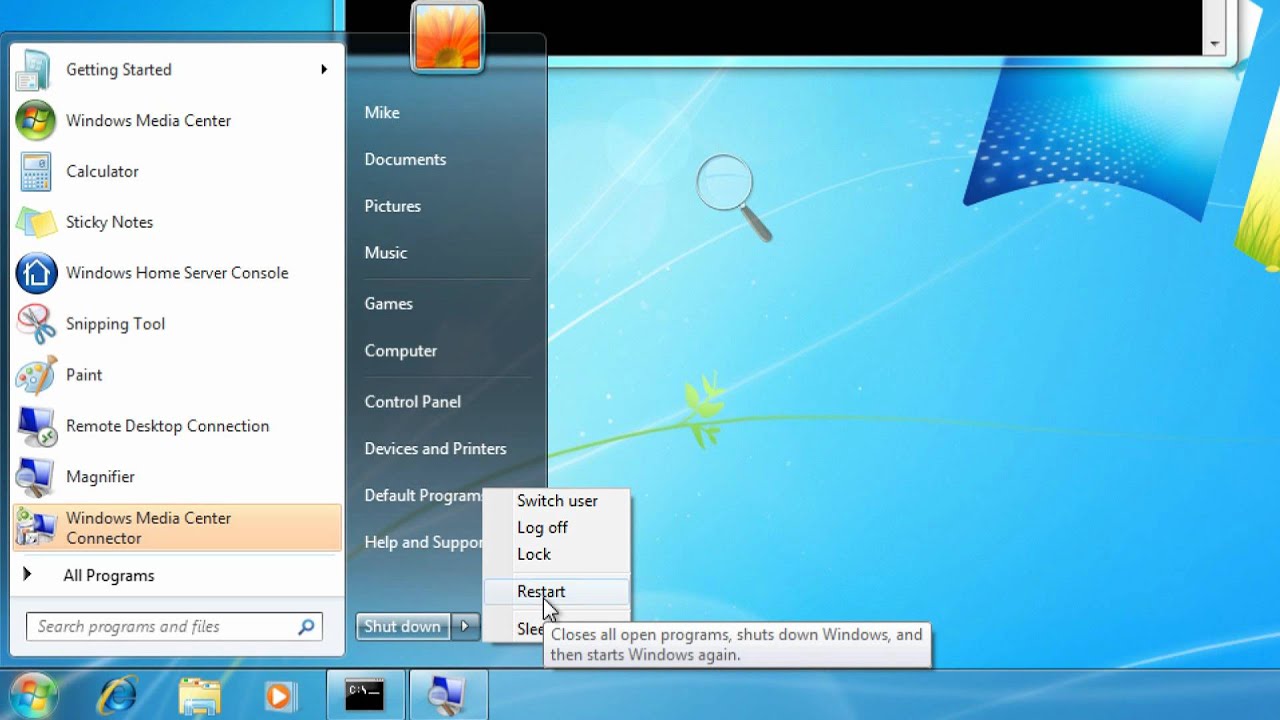
Task: Switch to Command Prompt taskbar button
Action: [365, 695]
